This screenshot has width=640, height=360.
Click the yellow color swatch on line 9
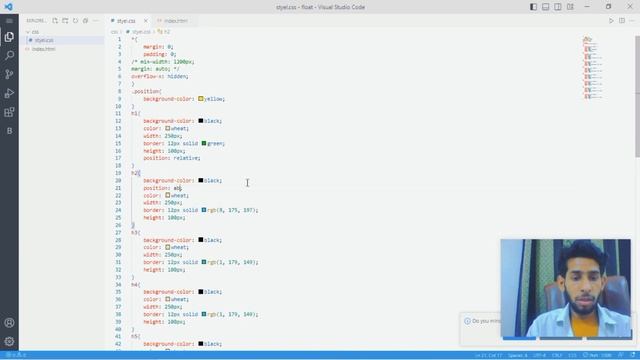pos(200,99)
